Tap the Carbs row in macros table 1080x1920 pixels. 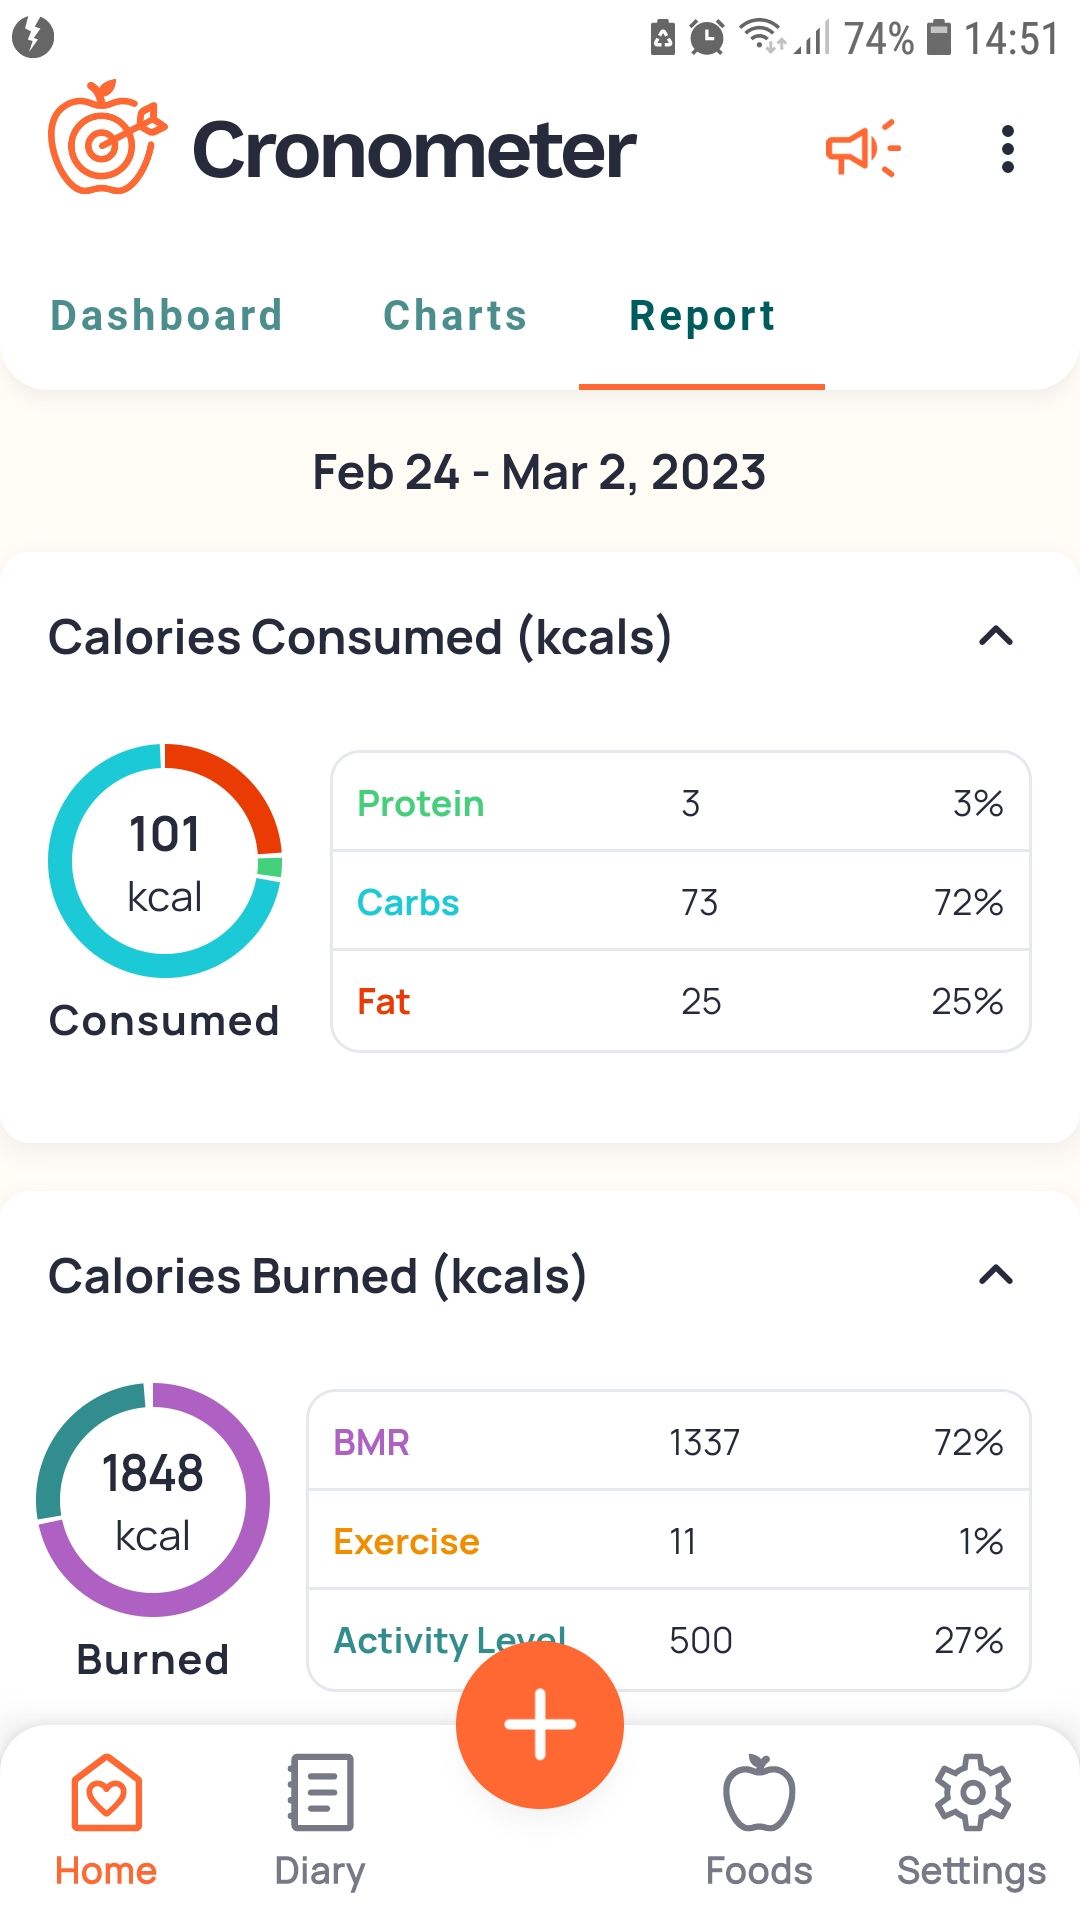point(680,902)
